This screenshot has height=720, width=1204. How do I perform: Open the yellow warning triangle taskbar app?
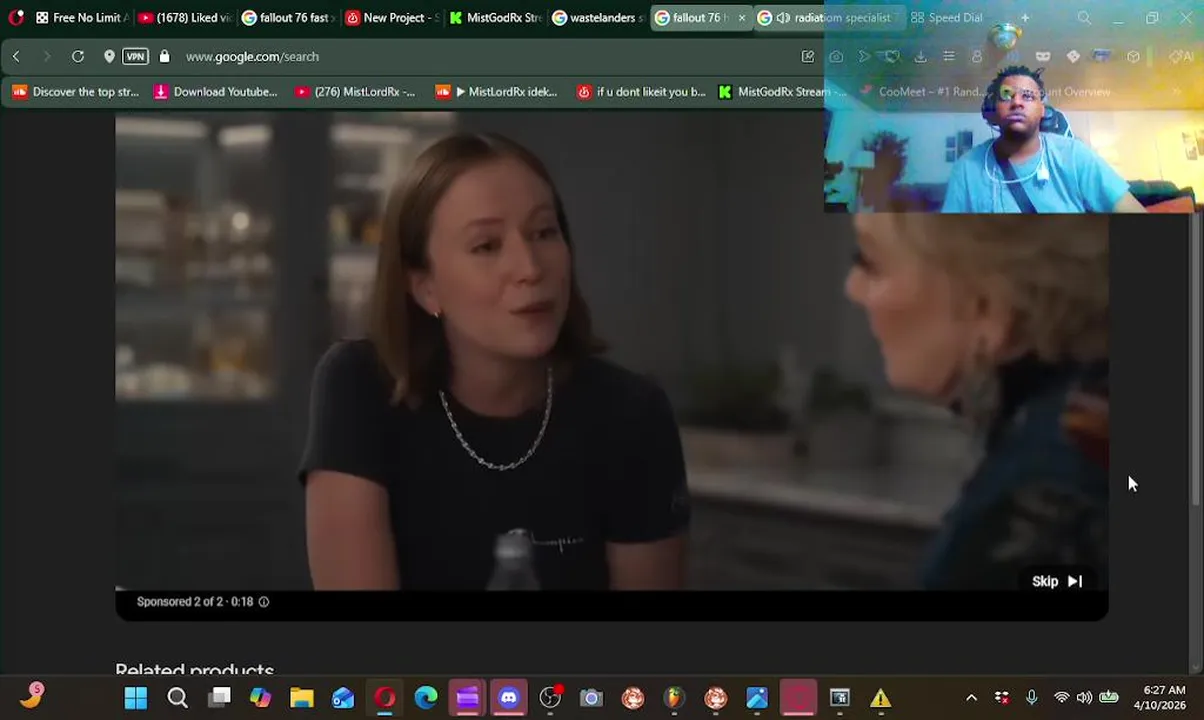(x=881, y=698)
